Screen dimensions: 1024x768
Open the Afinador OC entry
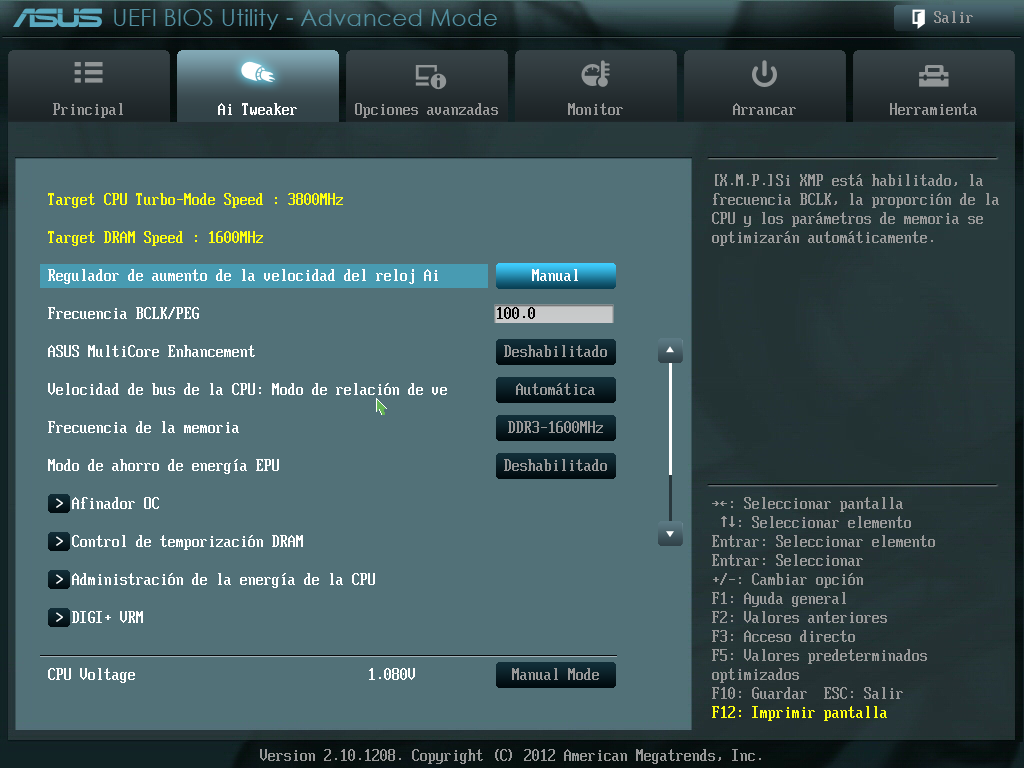(116, 504)
